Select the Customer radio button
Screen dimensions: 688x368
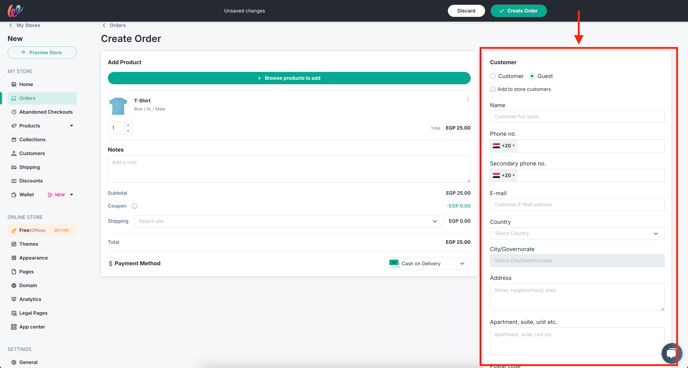tap(493, 76)
